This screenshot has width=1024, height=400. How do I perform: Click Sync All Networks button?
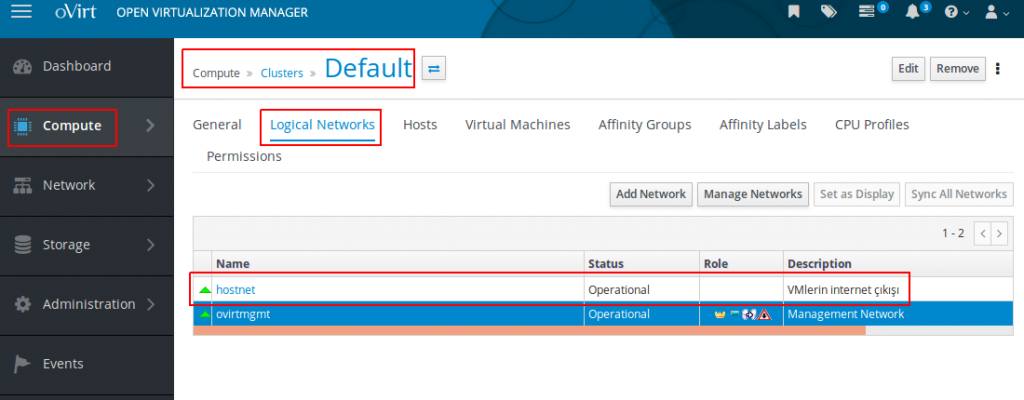tap(959, 194)
